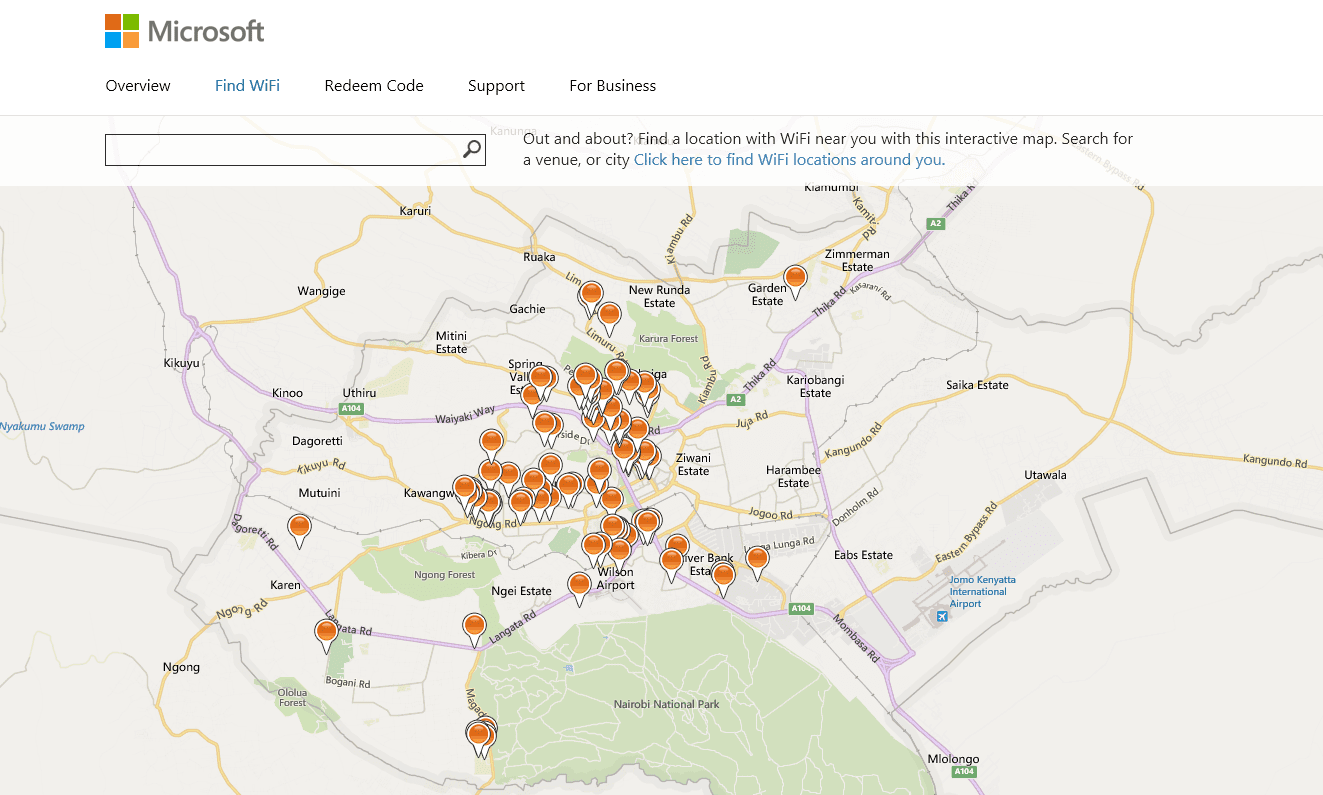The width and height of the screenshot is (1323, 795).
Task: Open the Overview tab
Action: pyautogui.click(x=138, y=86)
